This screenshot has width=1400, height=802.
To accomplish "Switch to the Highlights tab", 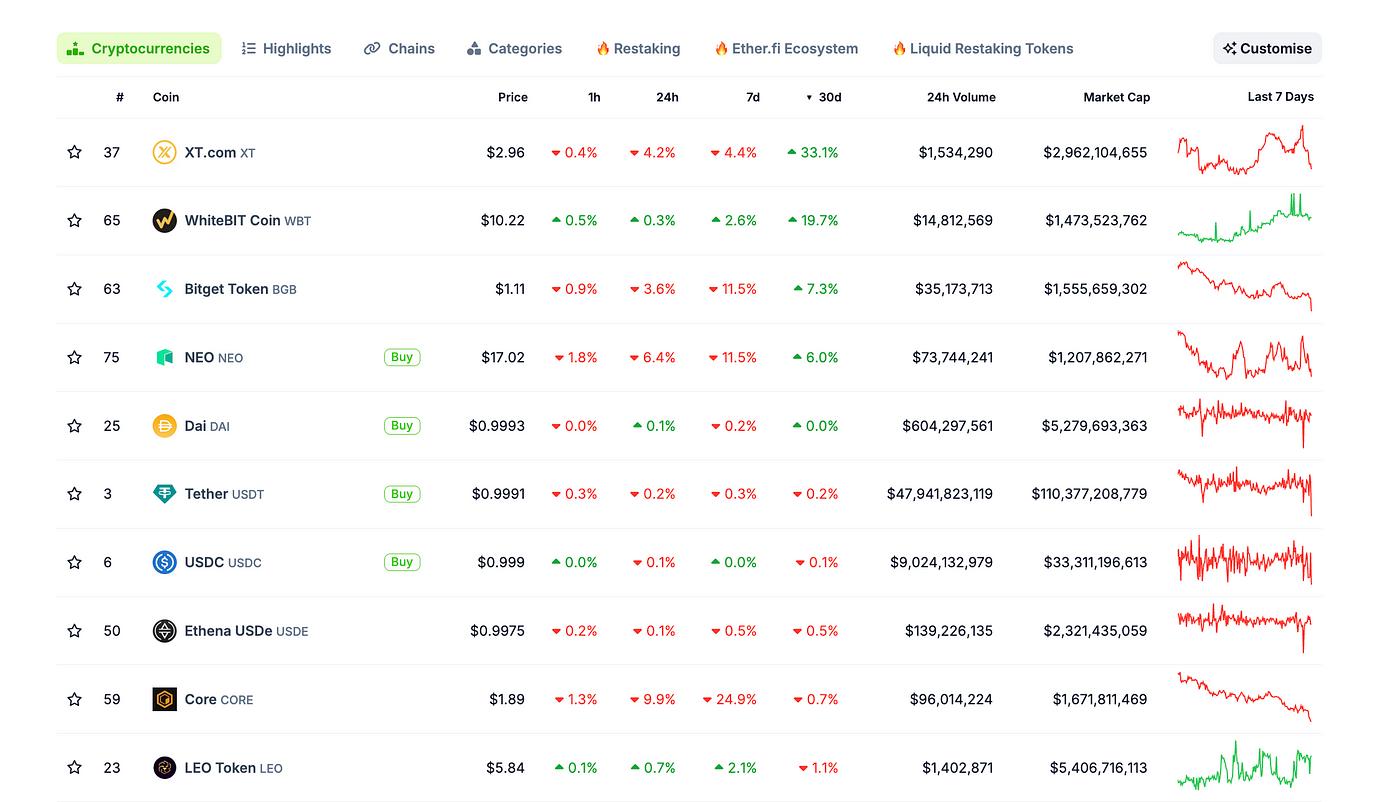I will pos(286,48).
